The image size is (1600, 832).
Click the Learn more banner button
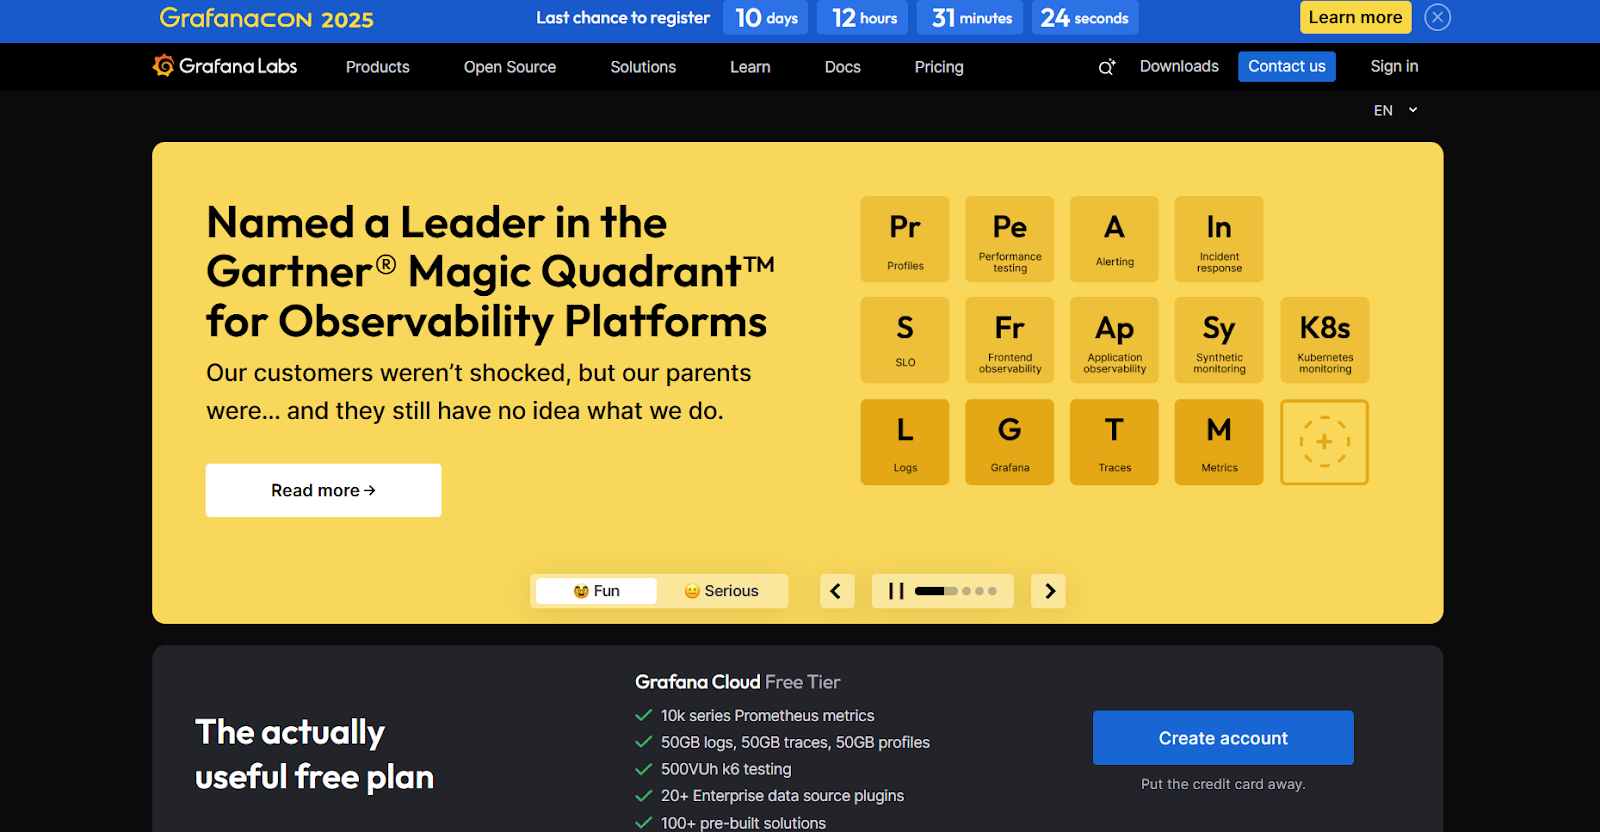tap(1355, 17)
